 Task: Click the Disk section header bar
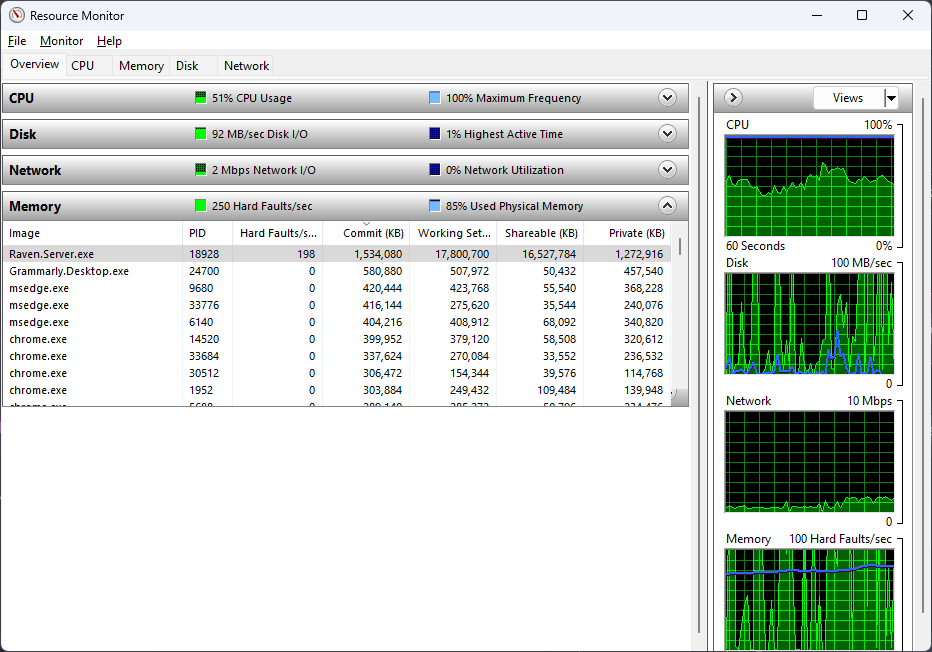point(345,134)
